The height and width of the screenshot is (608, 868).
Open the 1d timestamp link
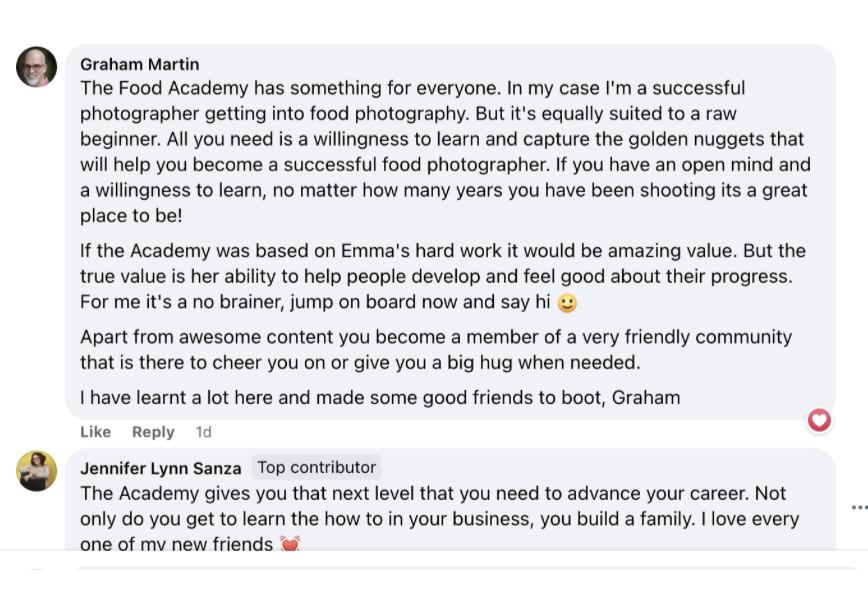(203, 432)
